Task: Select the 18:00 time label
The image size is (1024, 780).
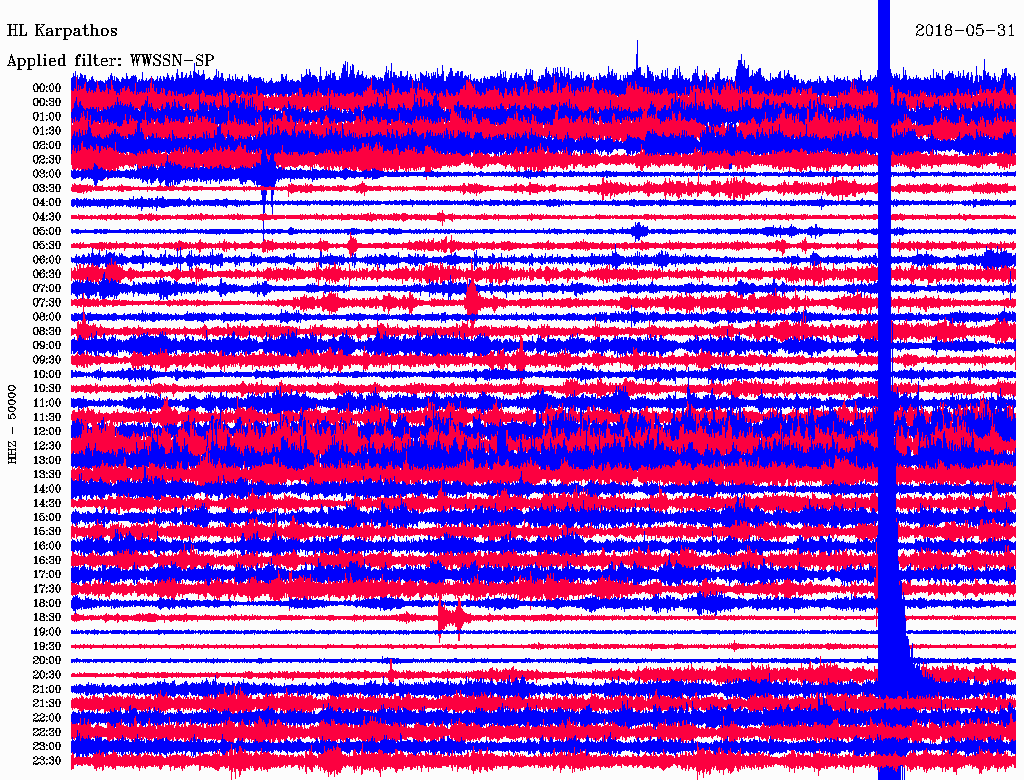Action: (47, 603)
